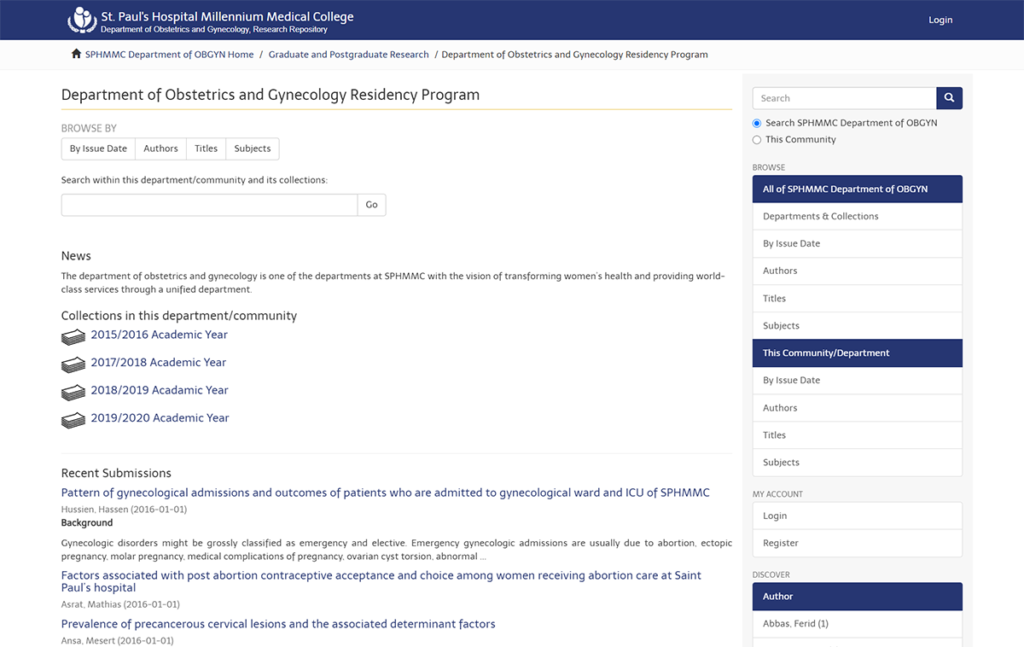Filter by author Abbas, Ferid (1)
Viewport: 1024px width, 647px height.
(857, 623)
